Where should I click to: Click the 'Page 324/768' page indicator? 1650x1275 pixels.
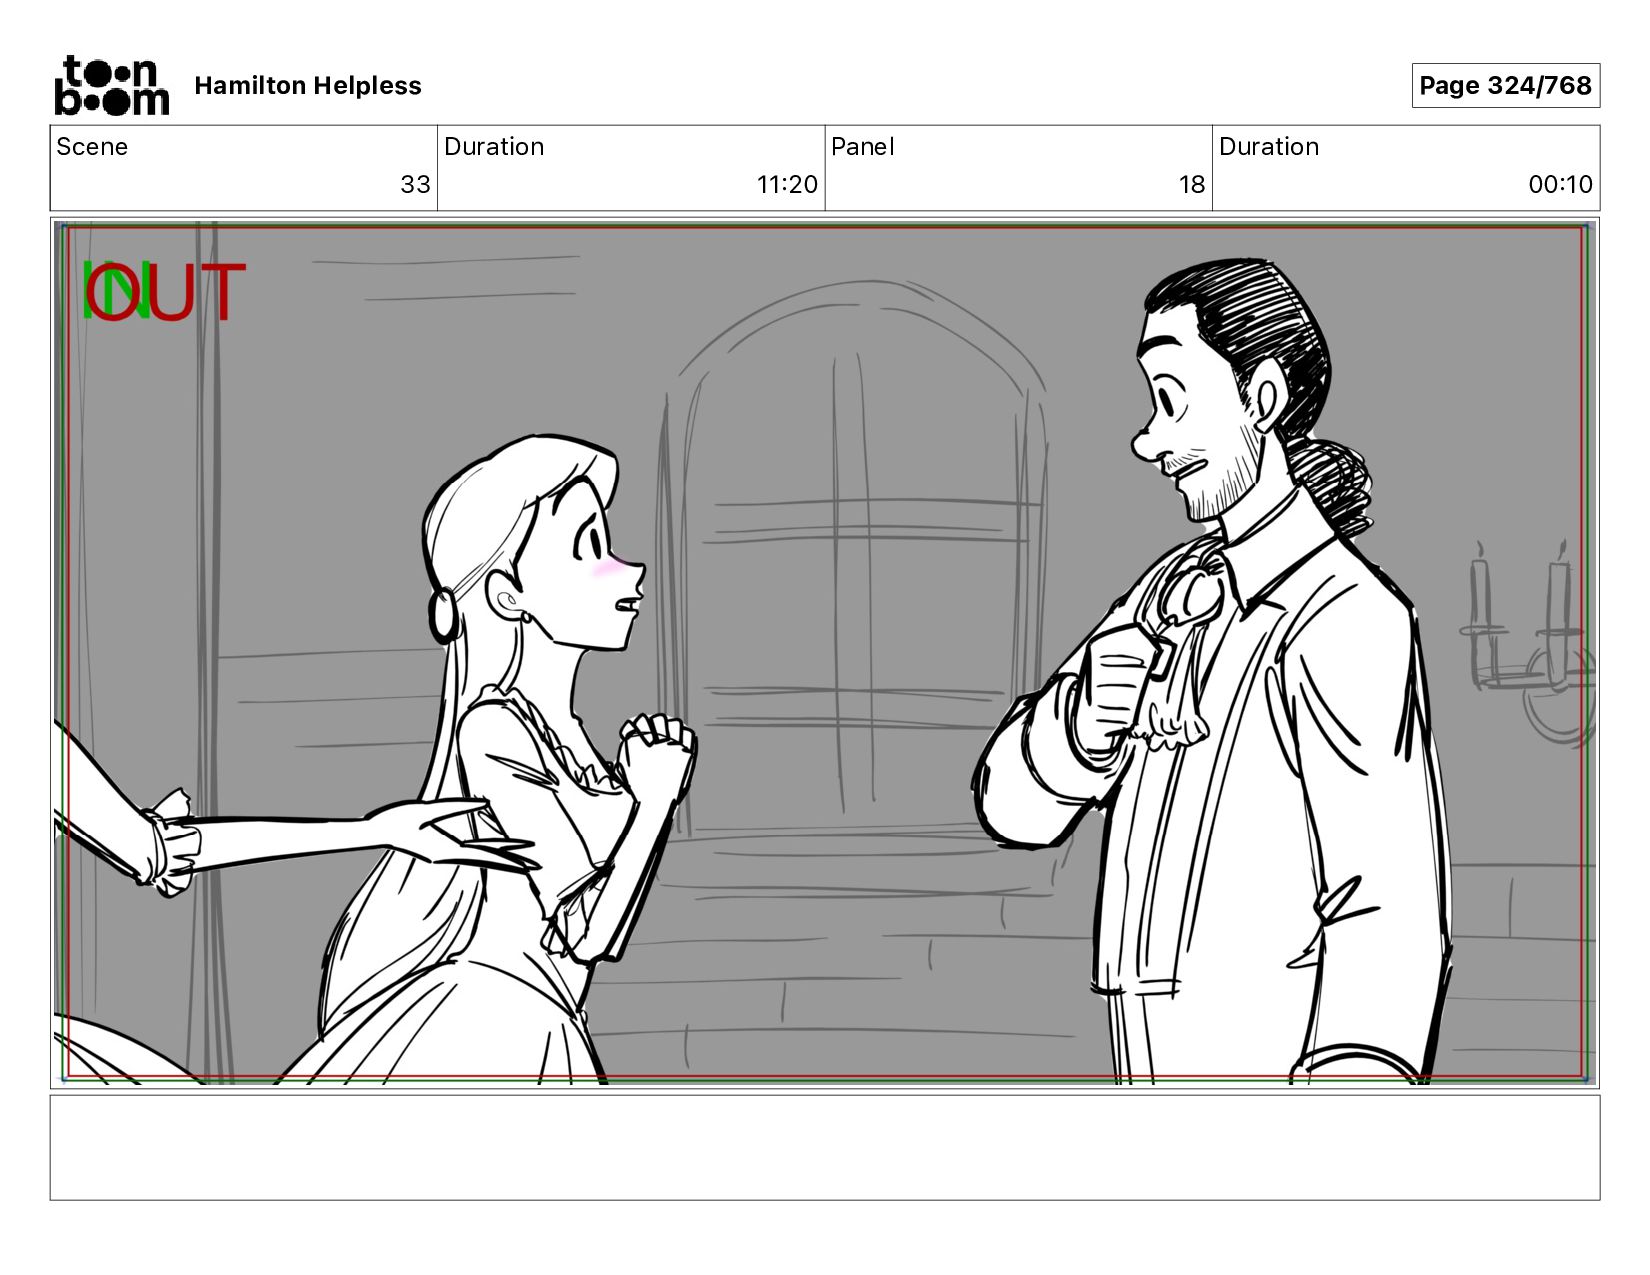click(1505, 86)
